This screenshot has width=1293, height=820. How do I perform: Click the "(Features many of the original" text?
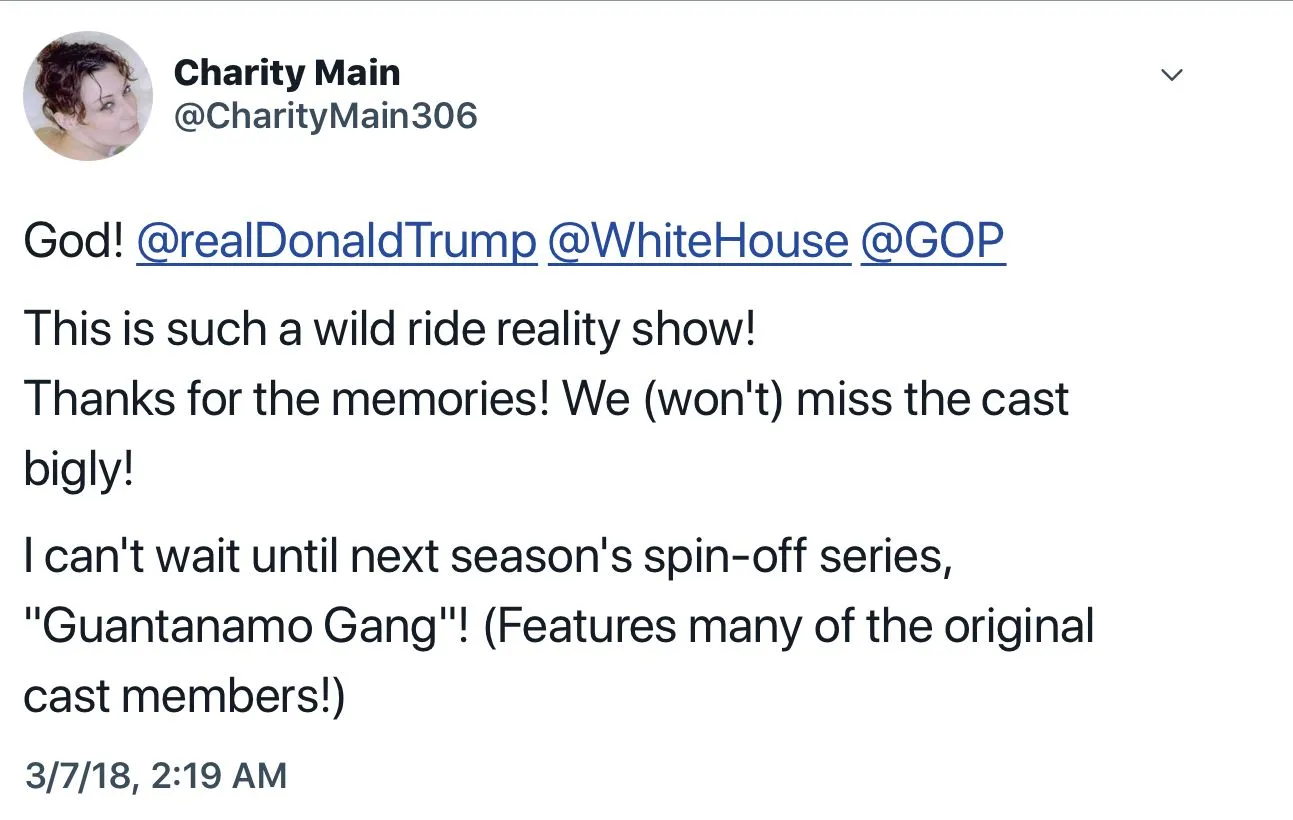coord(789,627)
